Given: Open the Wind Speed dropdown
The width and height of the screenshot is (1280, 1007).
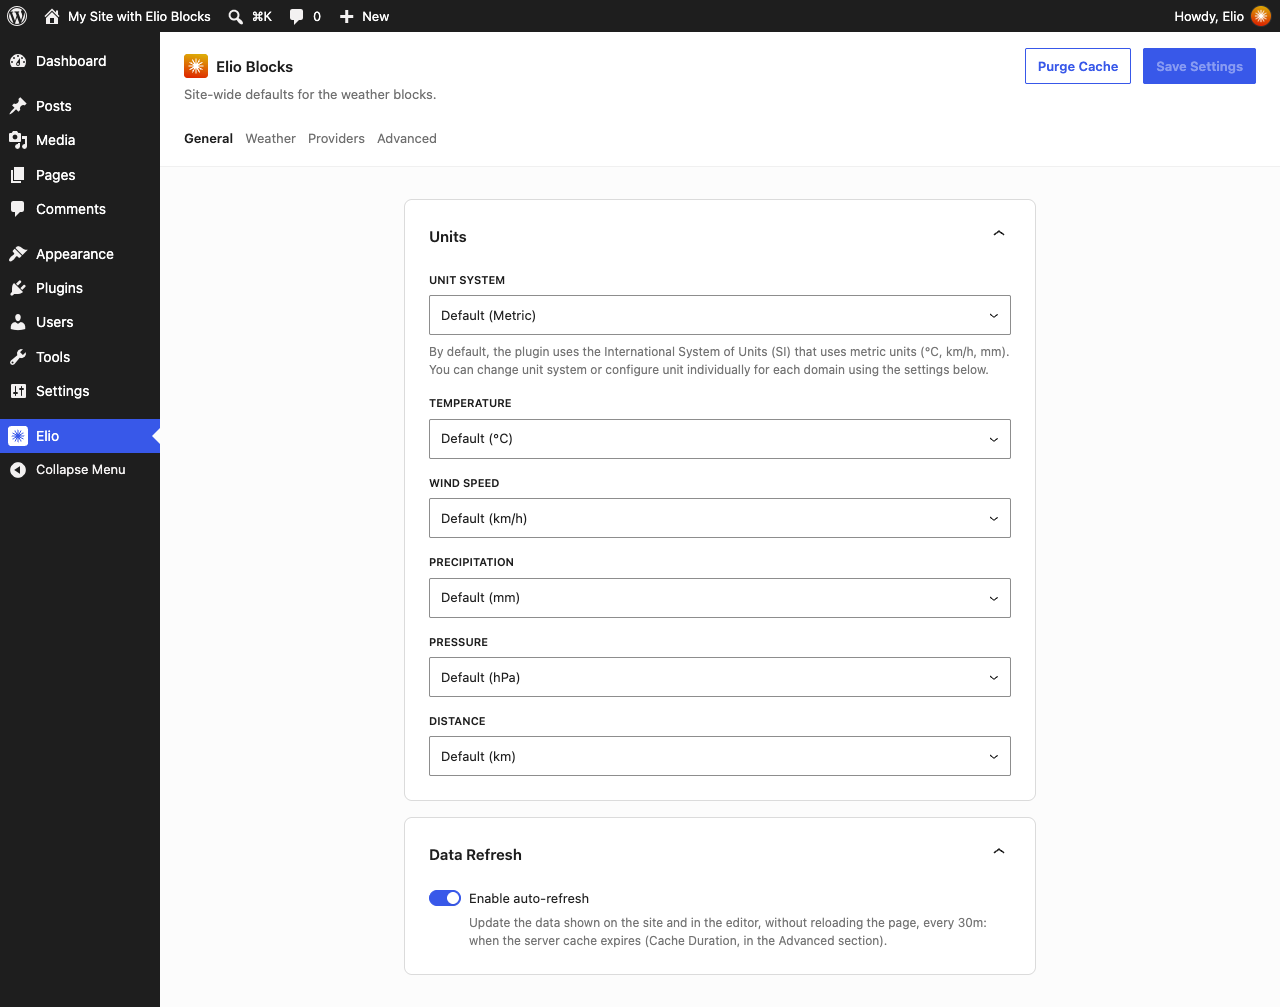Looking at the screenshot, I should (720, 518).
